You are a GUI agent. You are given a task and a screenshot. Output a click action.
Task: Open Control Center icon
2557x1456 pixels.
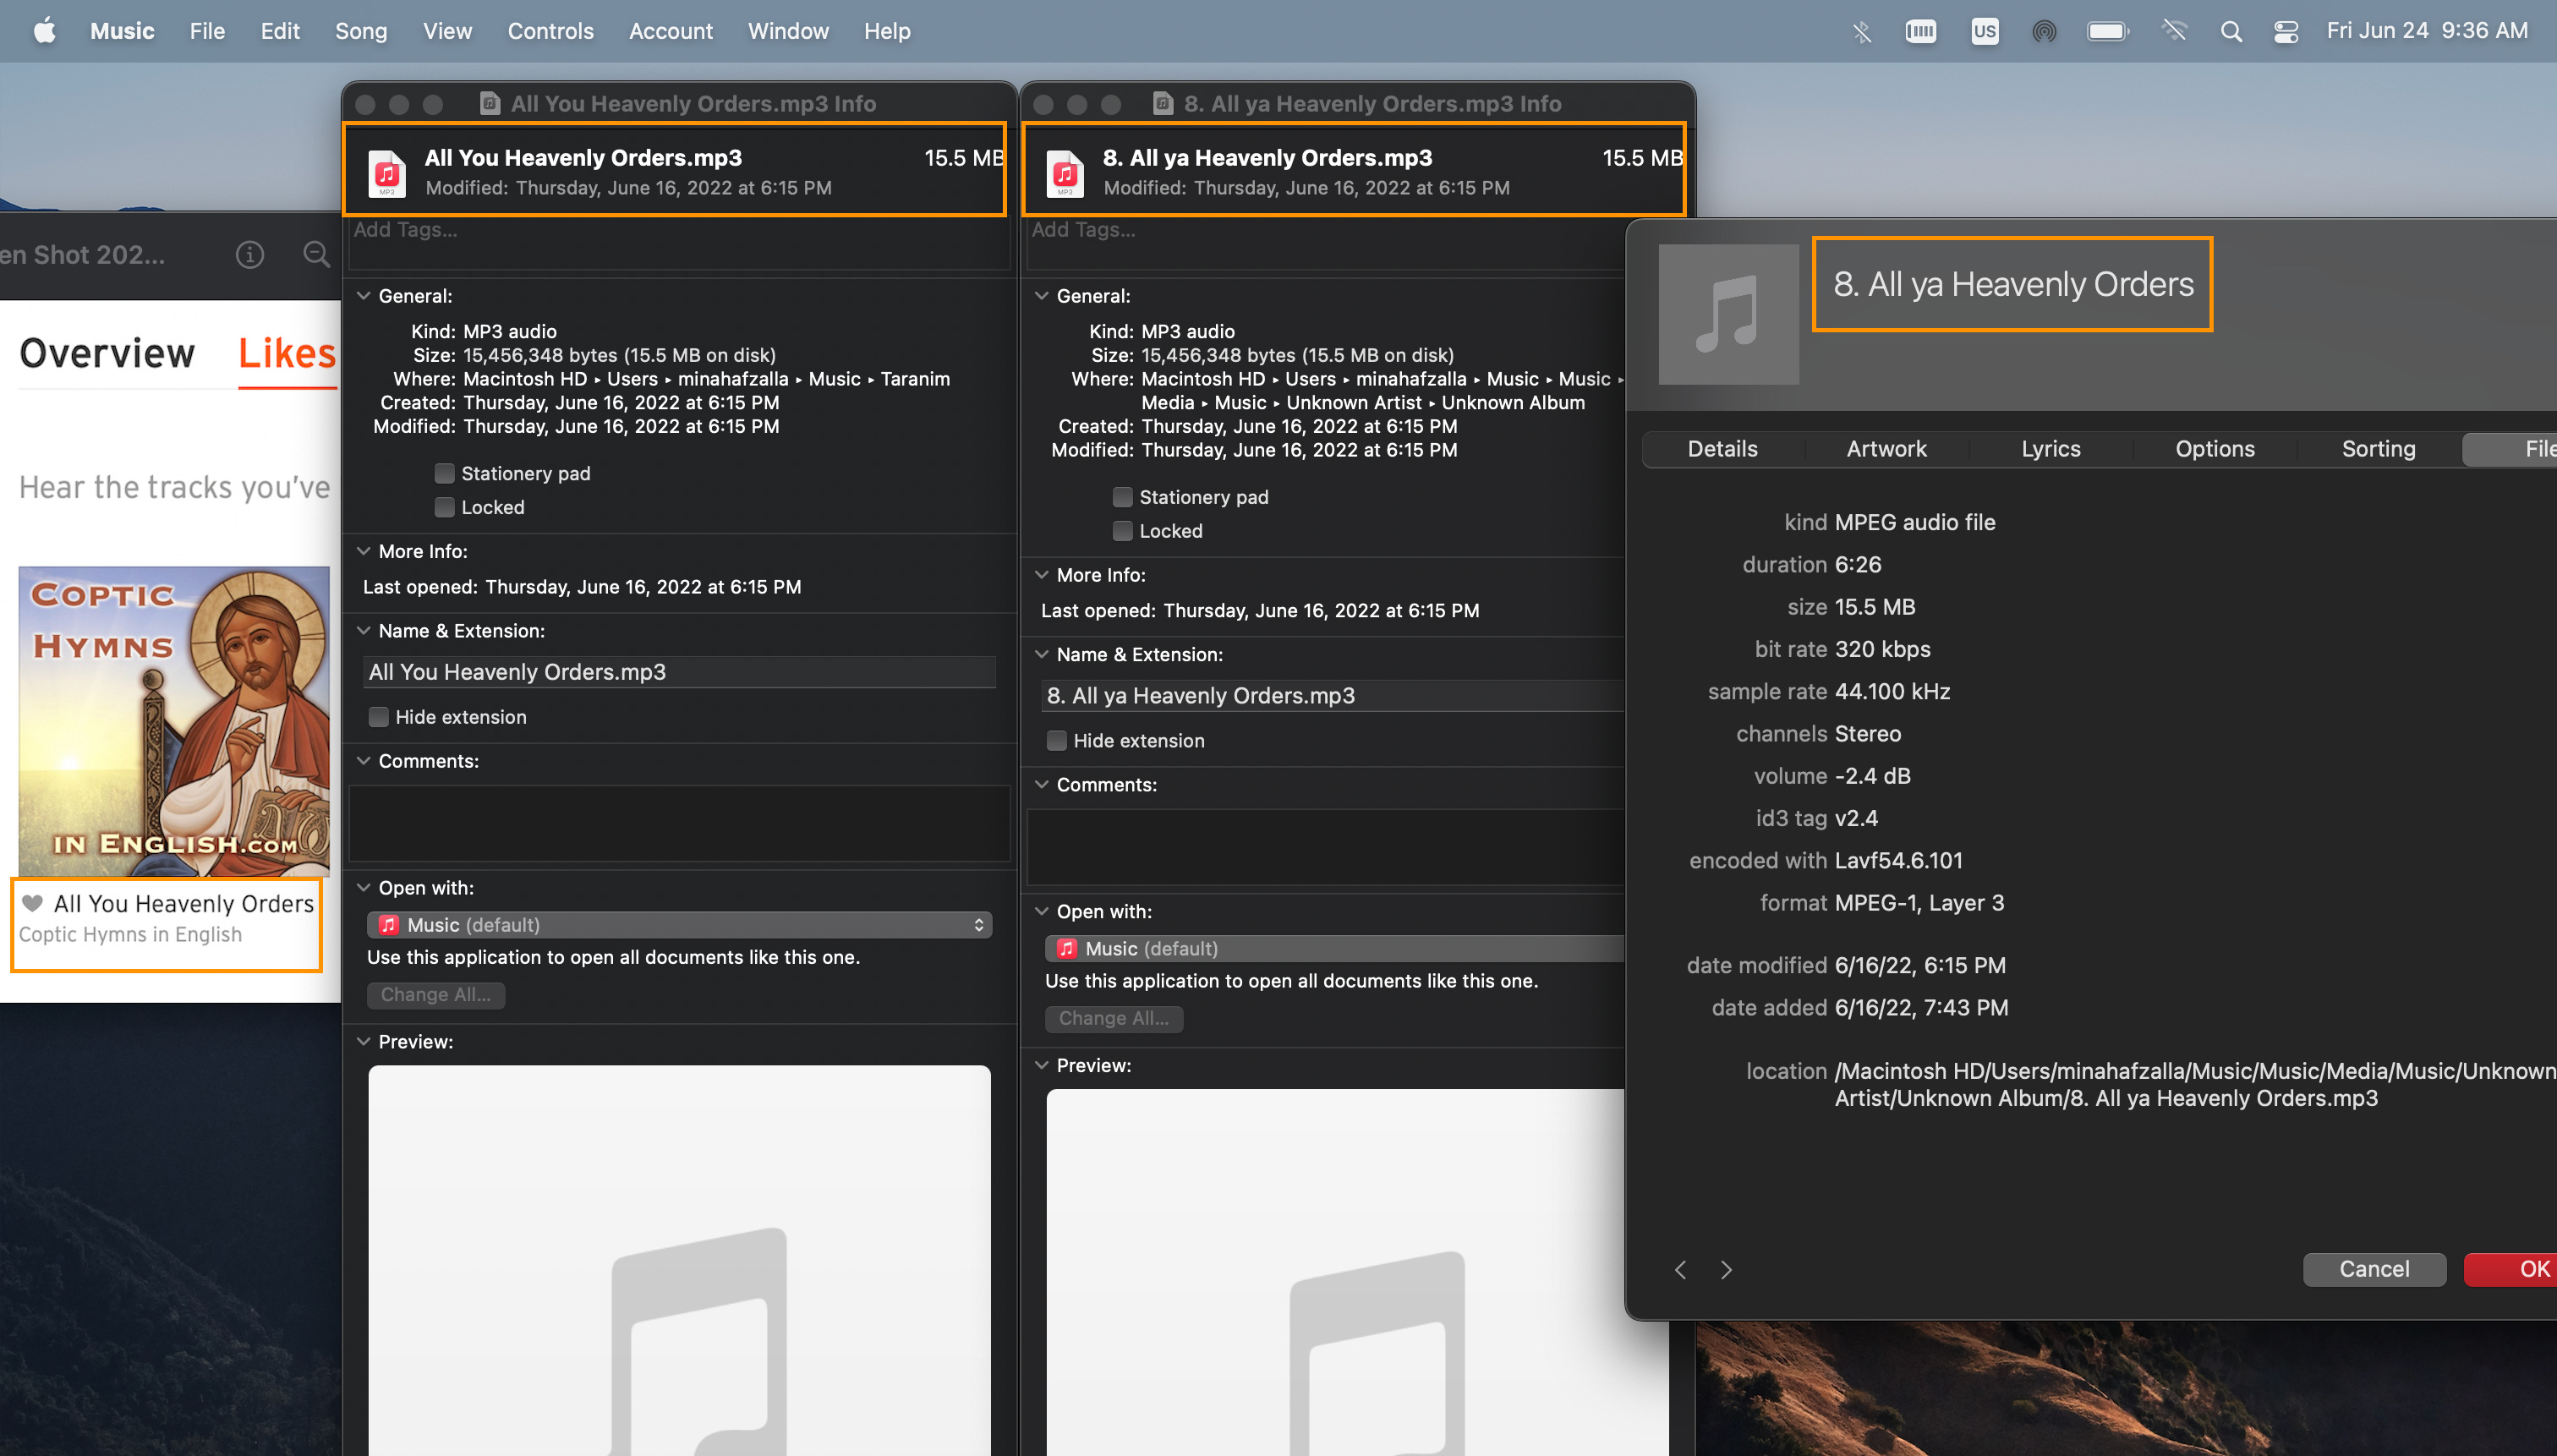click(x=2285, y=31)
